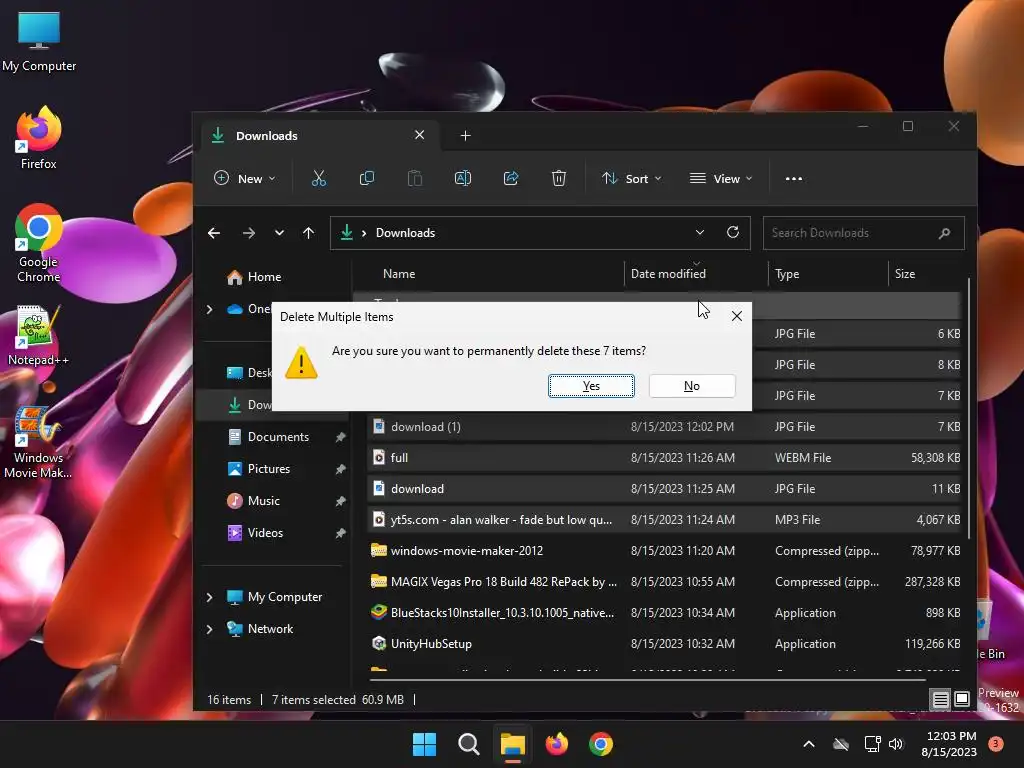Select the yt5s.com alan walker MP3
Image resolution: width=1024 pixels, height=768 pixels.
click(664, 520)
